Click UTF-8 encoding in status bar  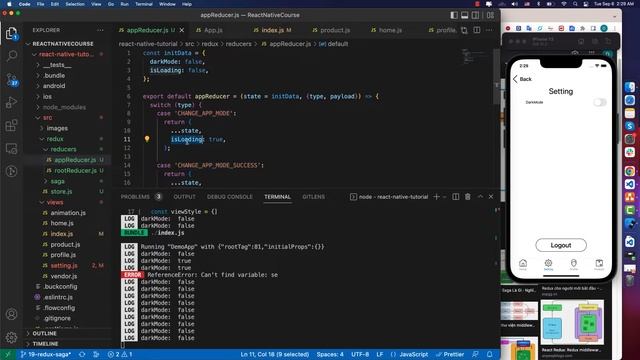[x=360, y=354]
